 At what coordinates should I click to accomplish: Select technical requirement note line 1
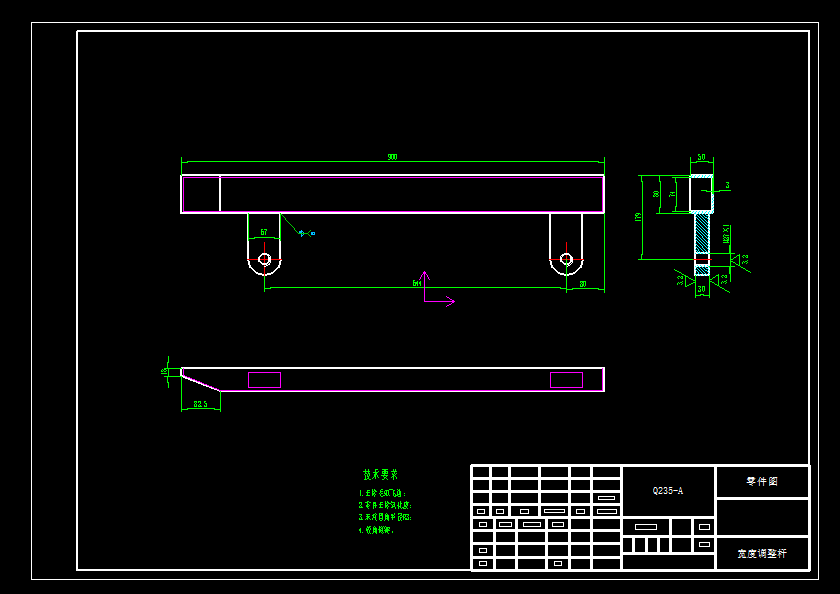pos(382,493)
